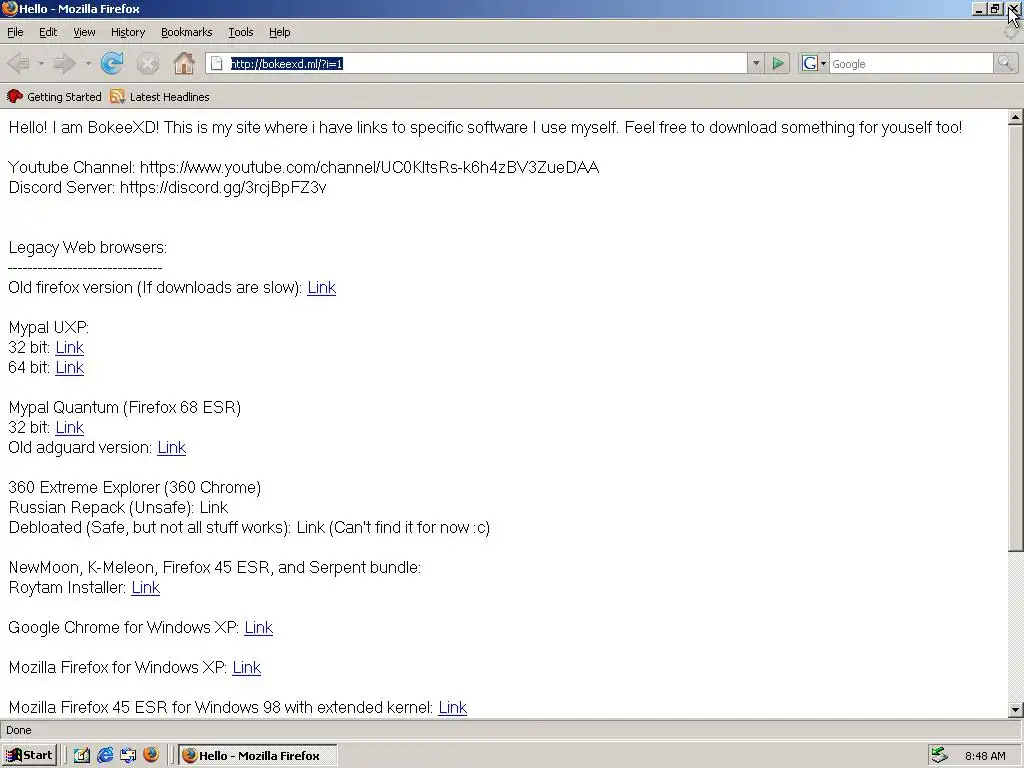Click the Mypal UXP 32 bit Link
The width and height of the screenshot is (1024, 768).
(69, 347)
